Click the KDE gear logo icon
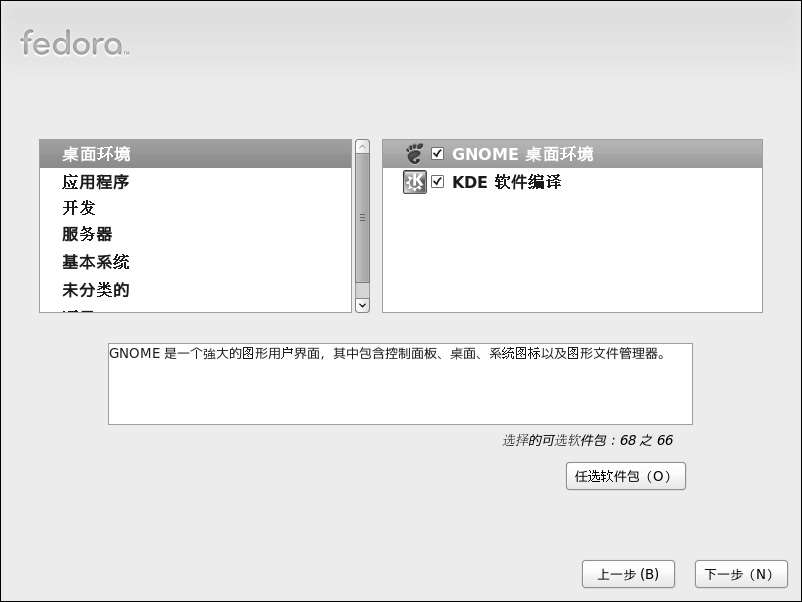 [x=414, y=182]
